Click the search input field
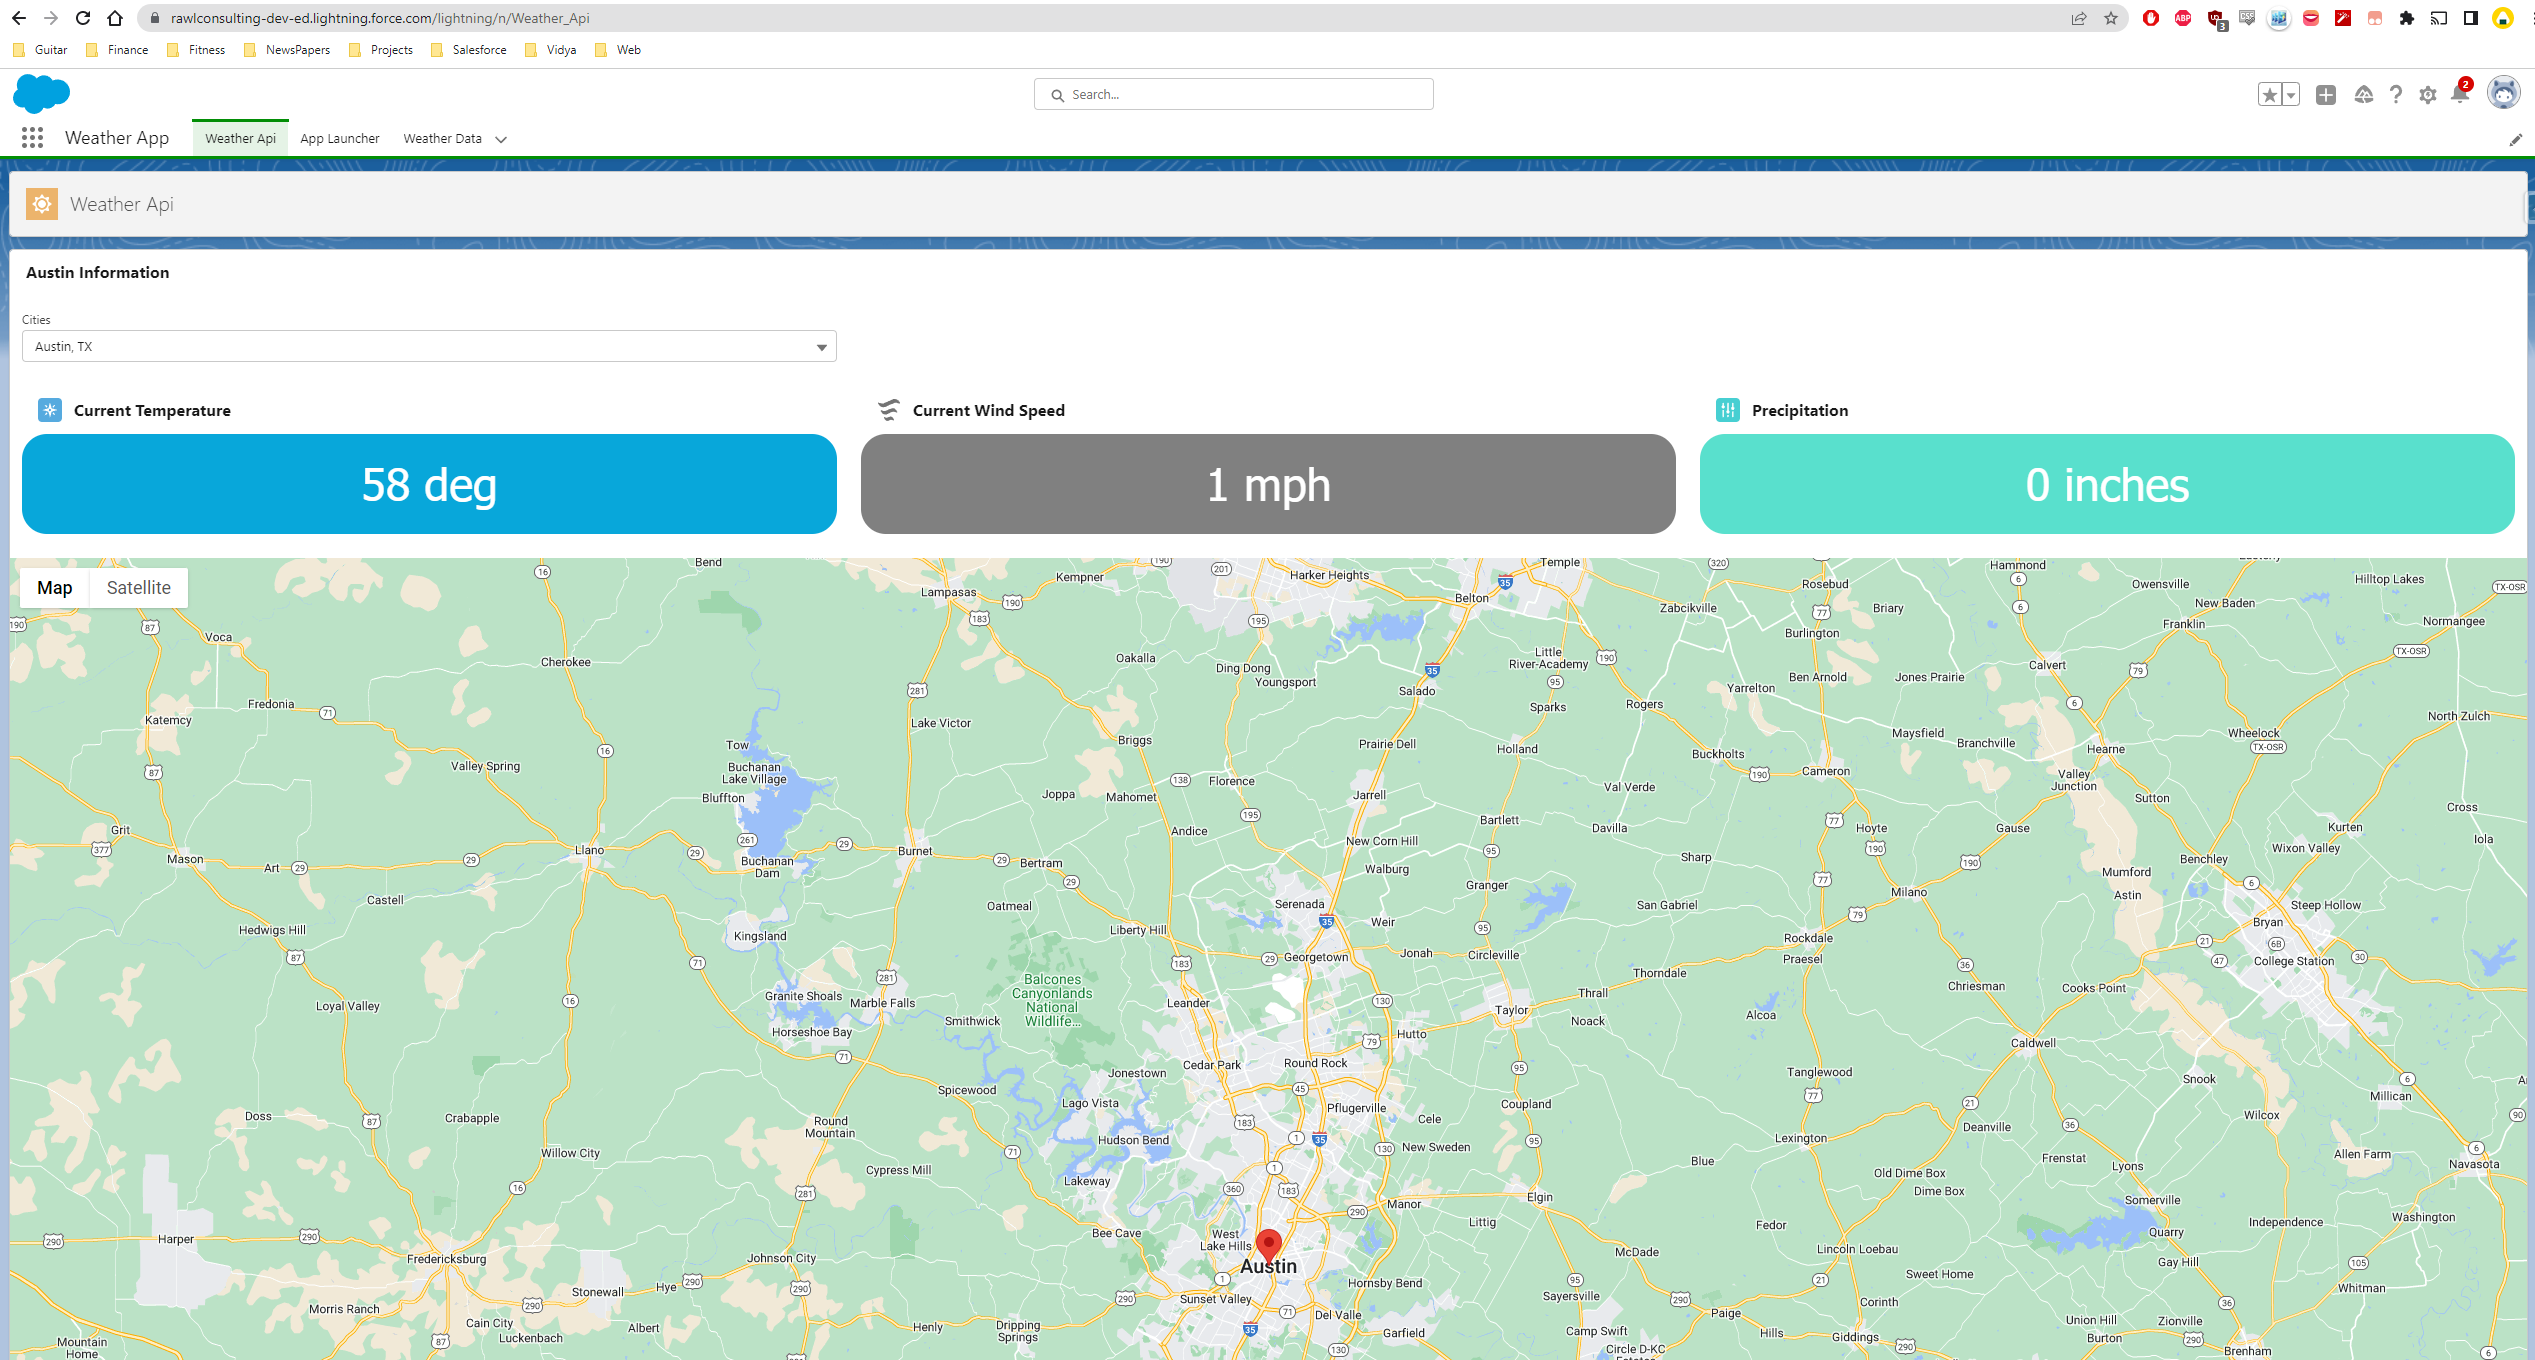This screenshot has height=1360, width=2535. click(x=1234, y=94)
